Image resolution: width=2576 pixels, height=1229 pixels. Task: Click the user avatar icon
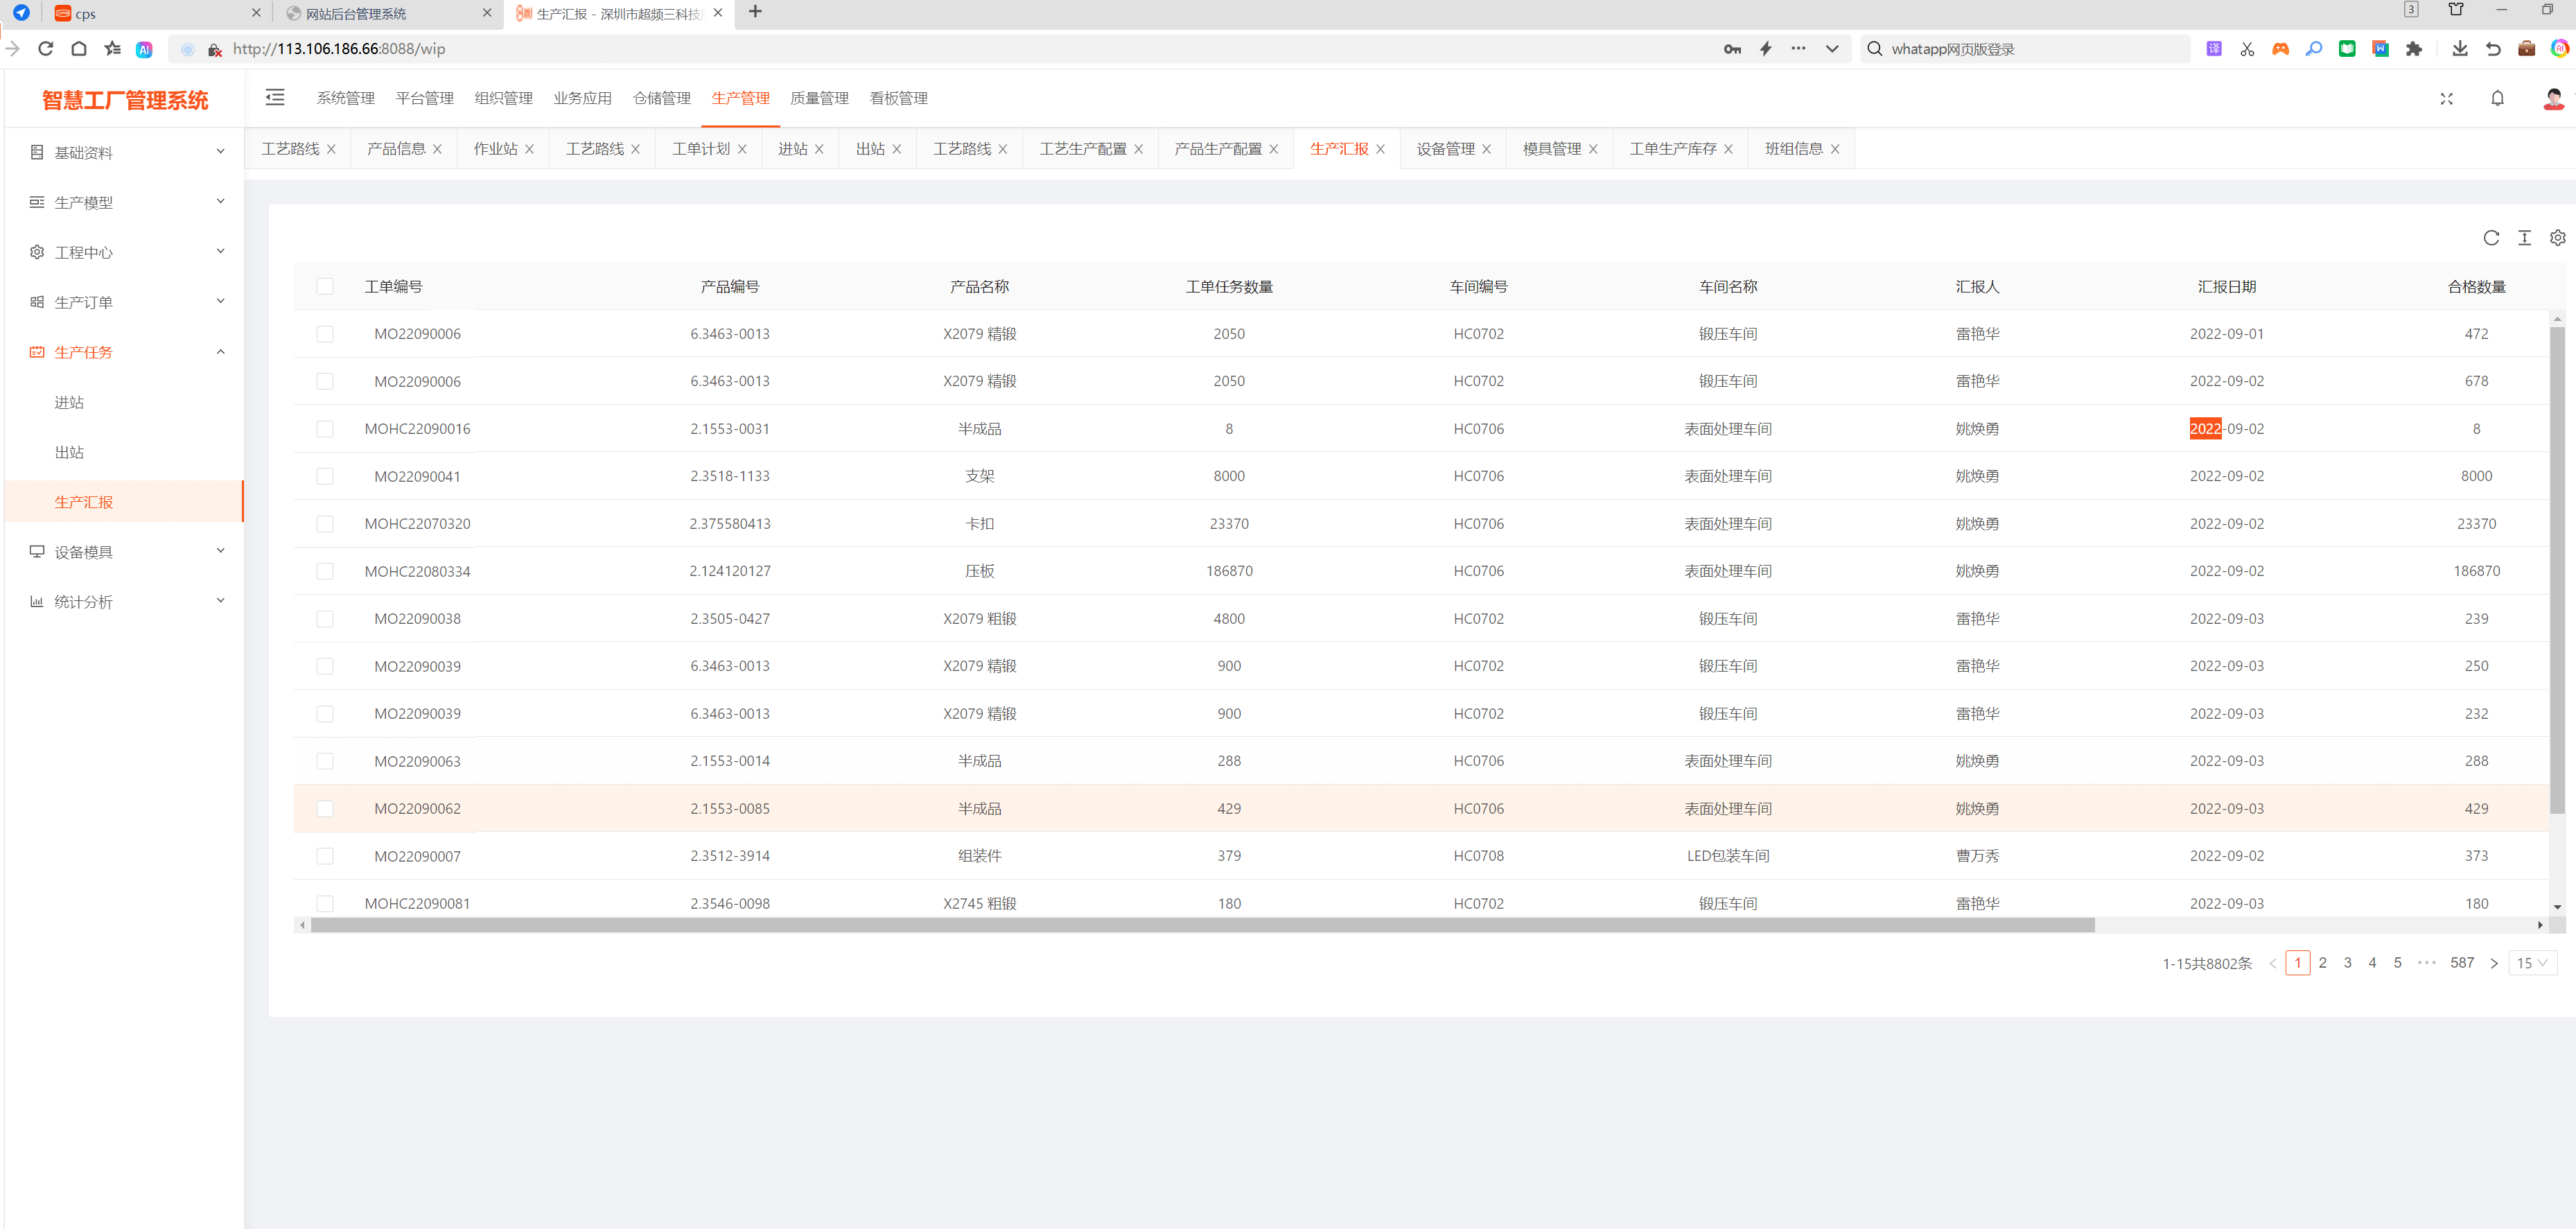click(2553, 98)
